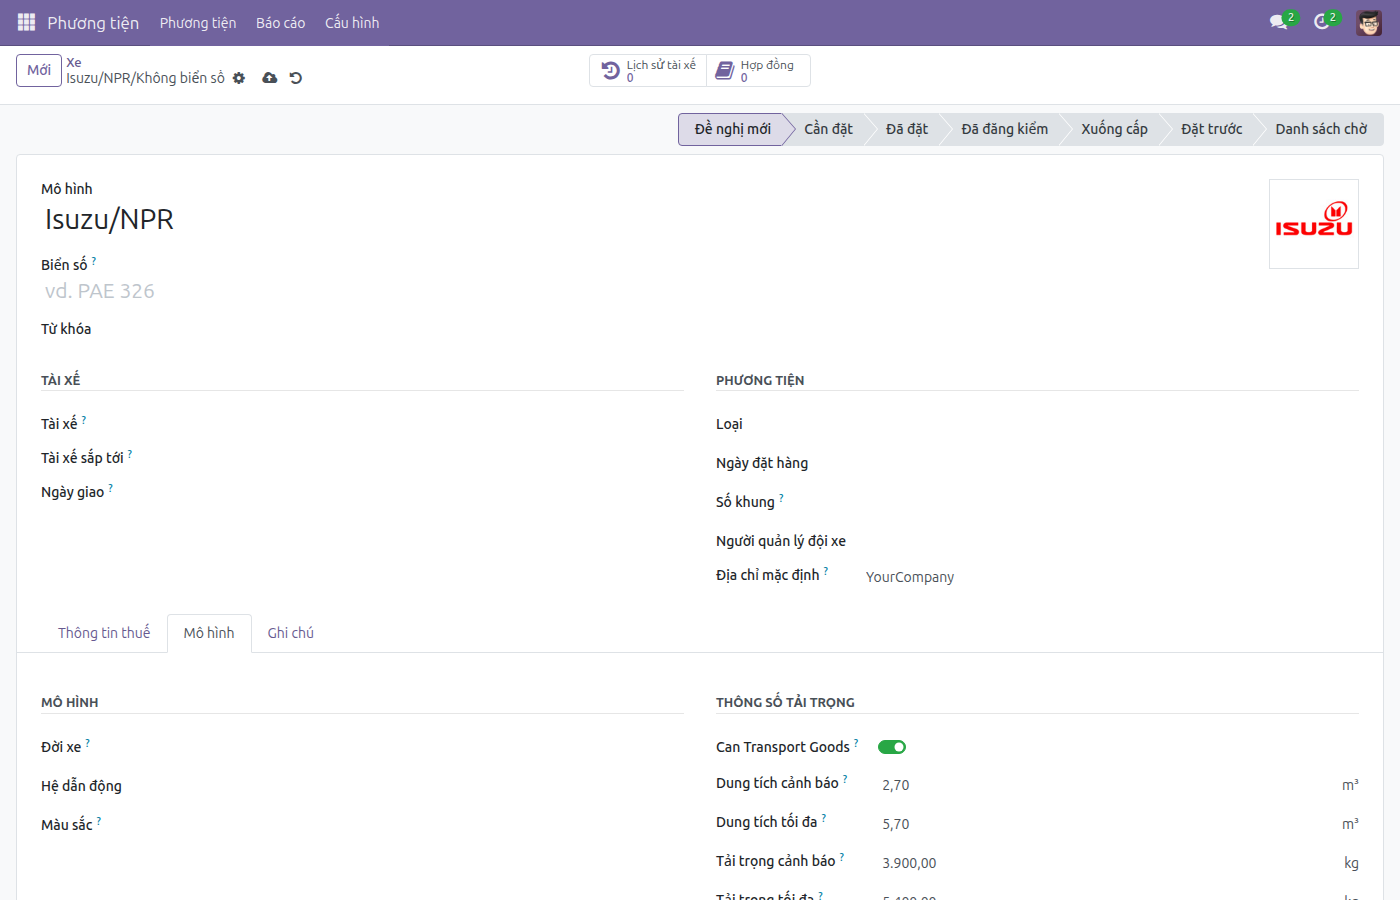Click the Isuzu logo image thumbnail
1400x900 pixels.
pos(1314,224)
